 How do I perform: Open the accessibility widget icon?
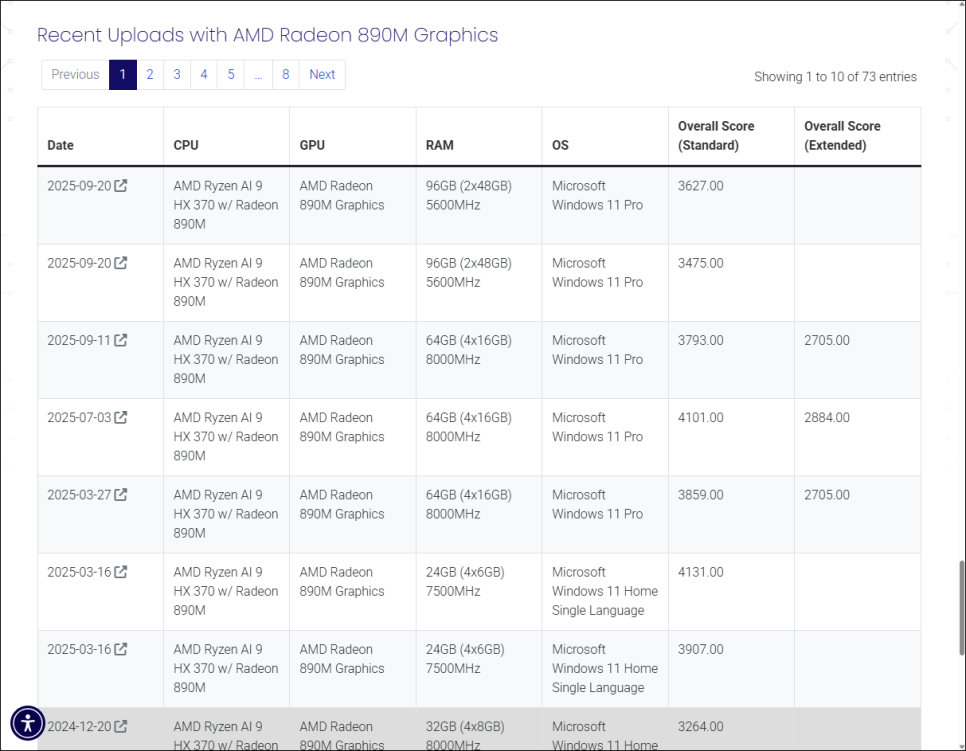[28, 722]
